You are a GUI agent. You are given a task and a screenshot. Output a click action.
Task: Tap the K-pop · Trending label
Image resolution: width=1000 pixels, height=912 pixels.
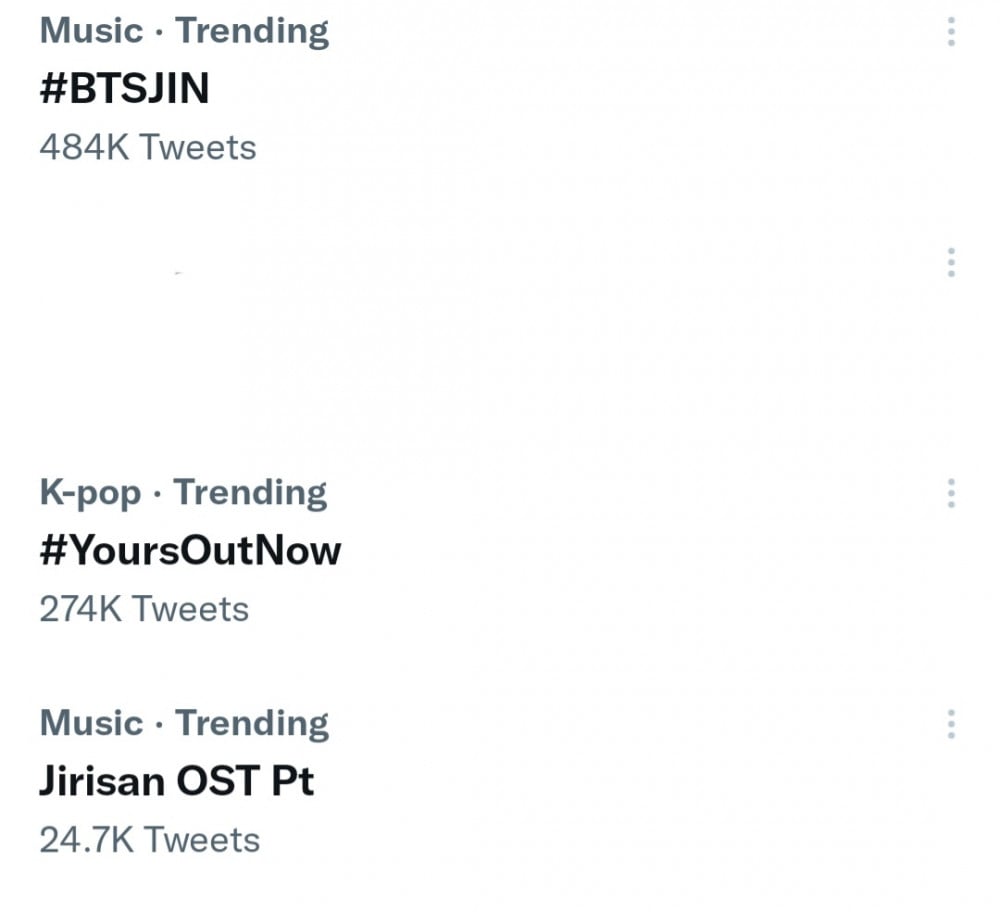click(183, 493)
